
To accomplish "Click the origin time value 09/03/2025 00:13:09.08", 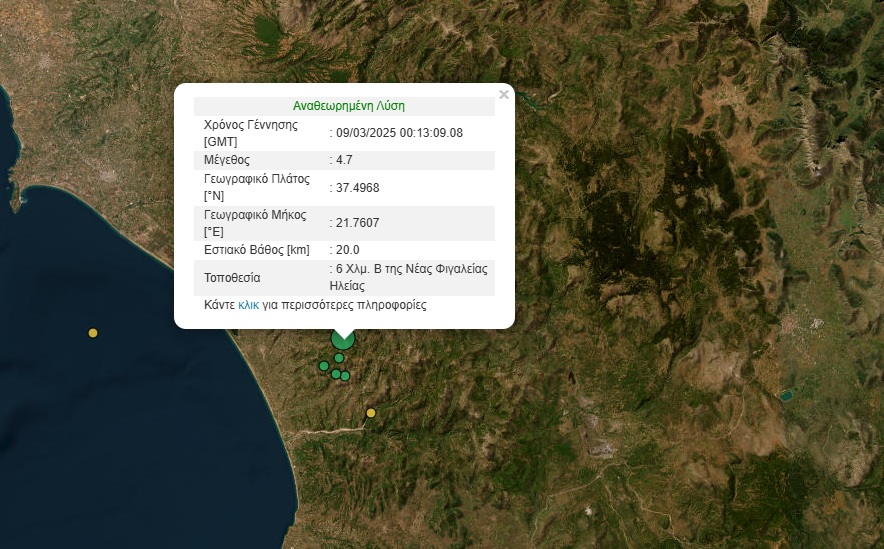I will tap(399, 133).
